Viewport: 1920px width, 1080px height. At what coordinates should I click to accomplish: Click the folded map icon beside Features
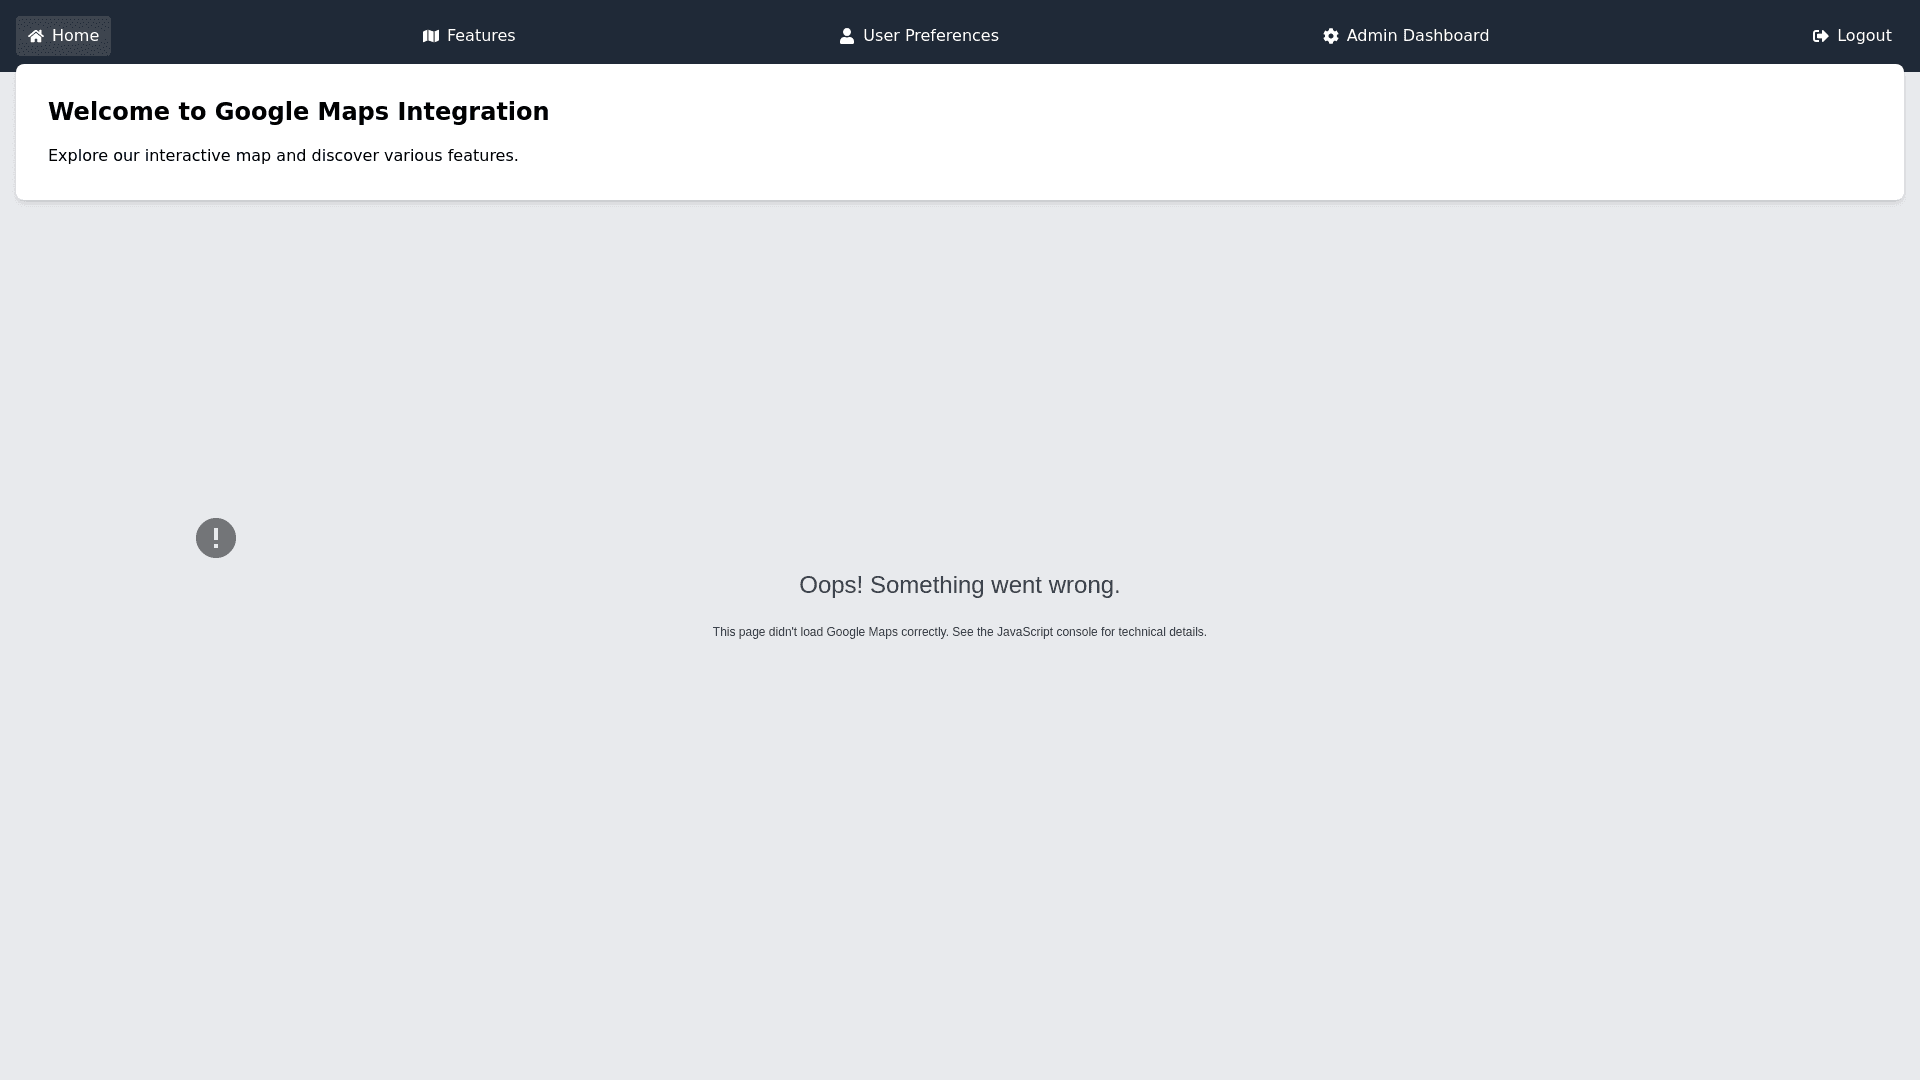pyautogui.click(x=431, y=36)
